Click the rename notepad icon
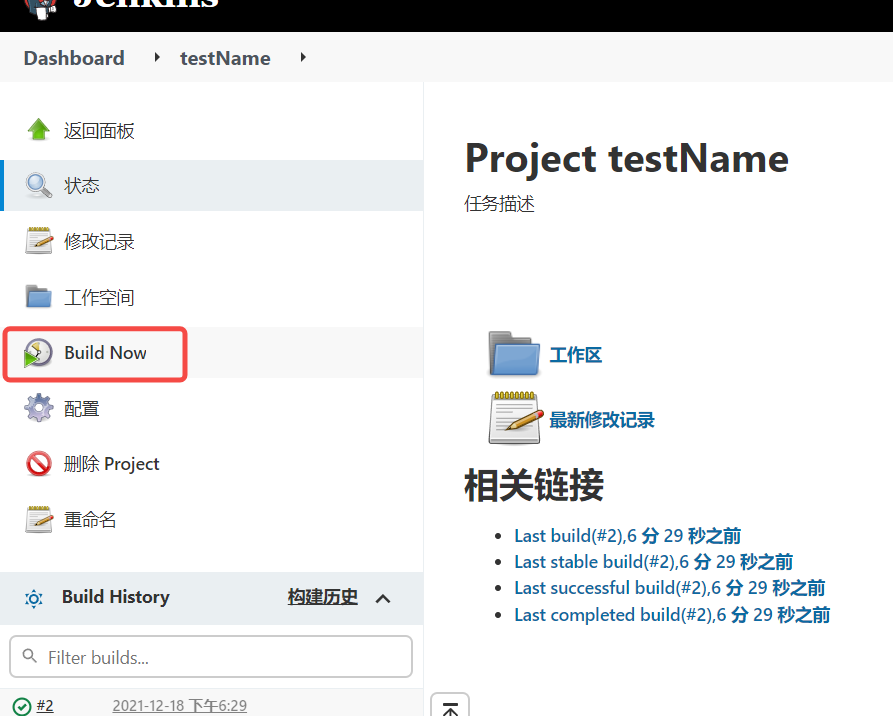893x716 pixels. coord(39,520)
